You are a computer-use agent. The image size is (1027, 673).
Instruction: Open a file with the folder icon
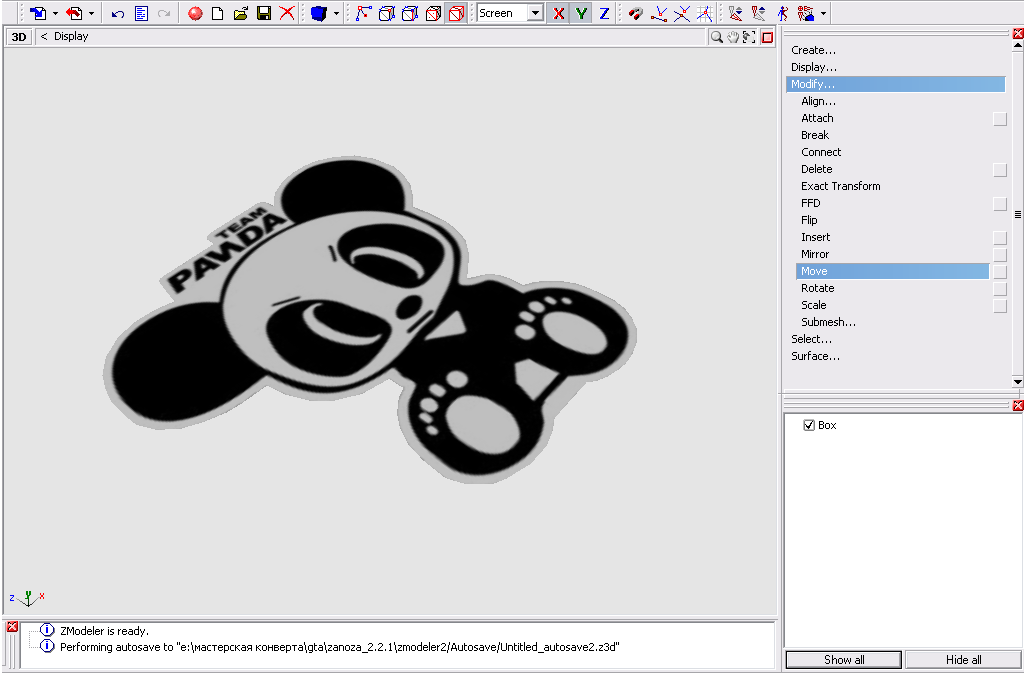(x=240, y=13)
